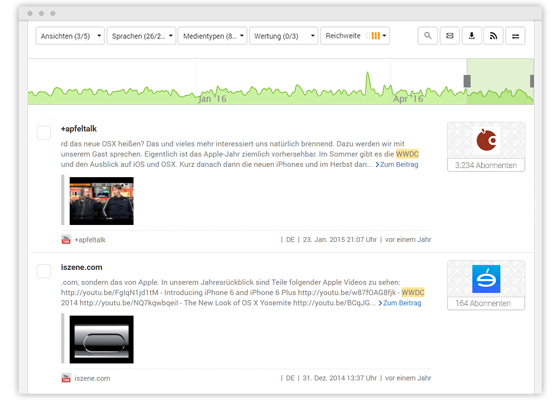
Task: Tick the checkbox for +apfeltalk entry
Action: [x=44, y=132]
